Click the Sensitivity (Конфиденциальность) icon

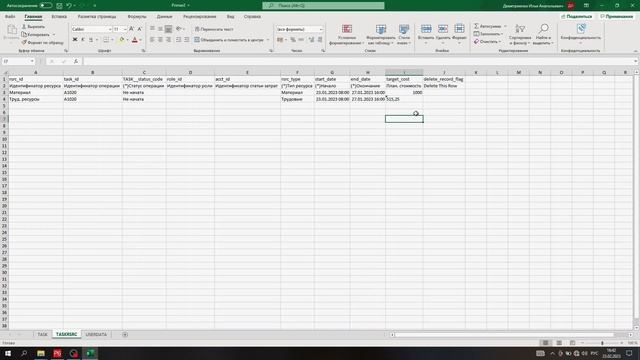pyautogui.click(x=581, y=29)
